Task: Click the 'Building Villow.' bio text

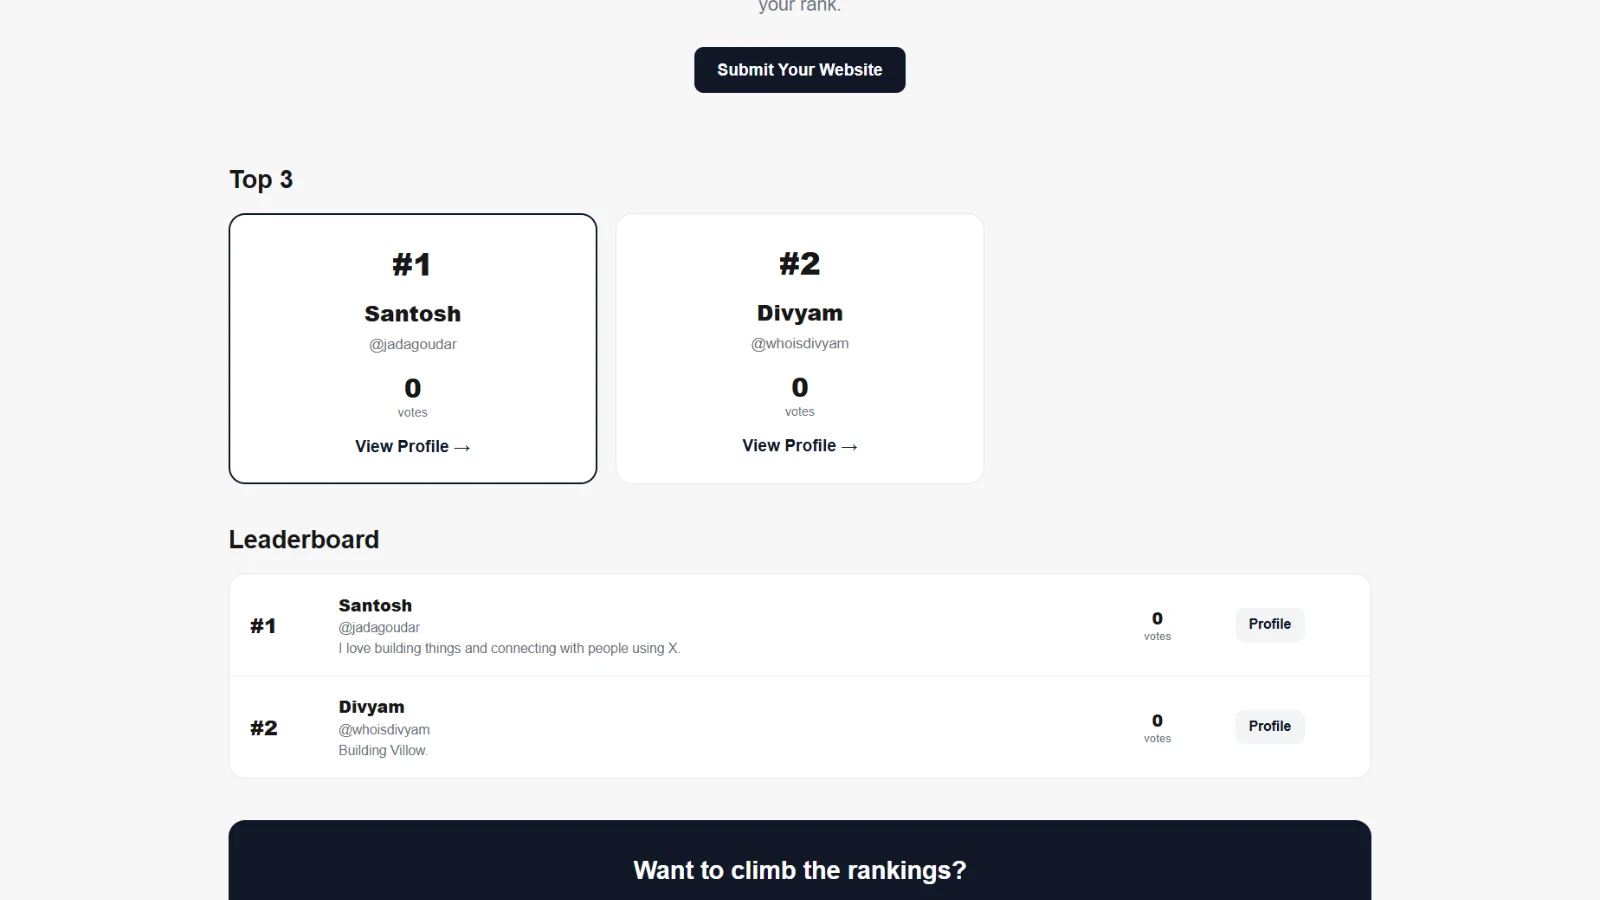Action: 383,751
